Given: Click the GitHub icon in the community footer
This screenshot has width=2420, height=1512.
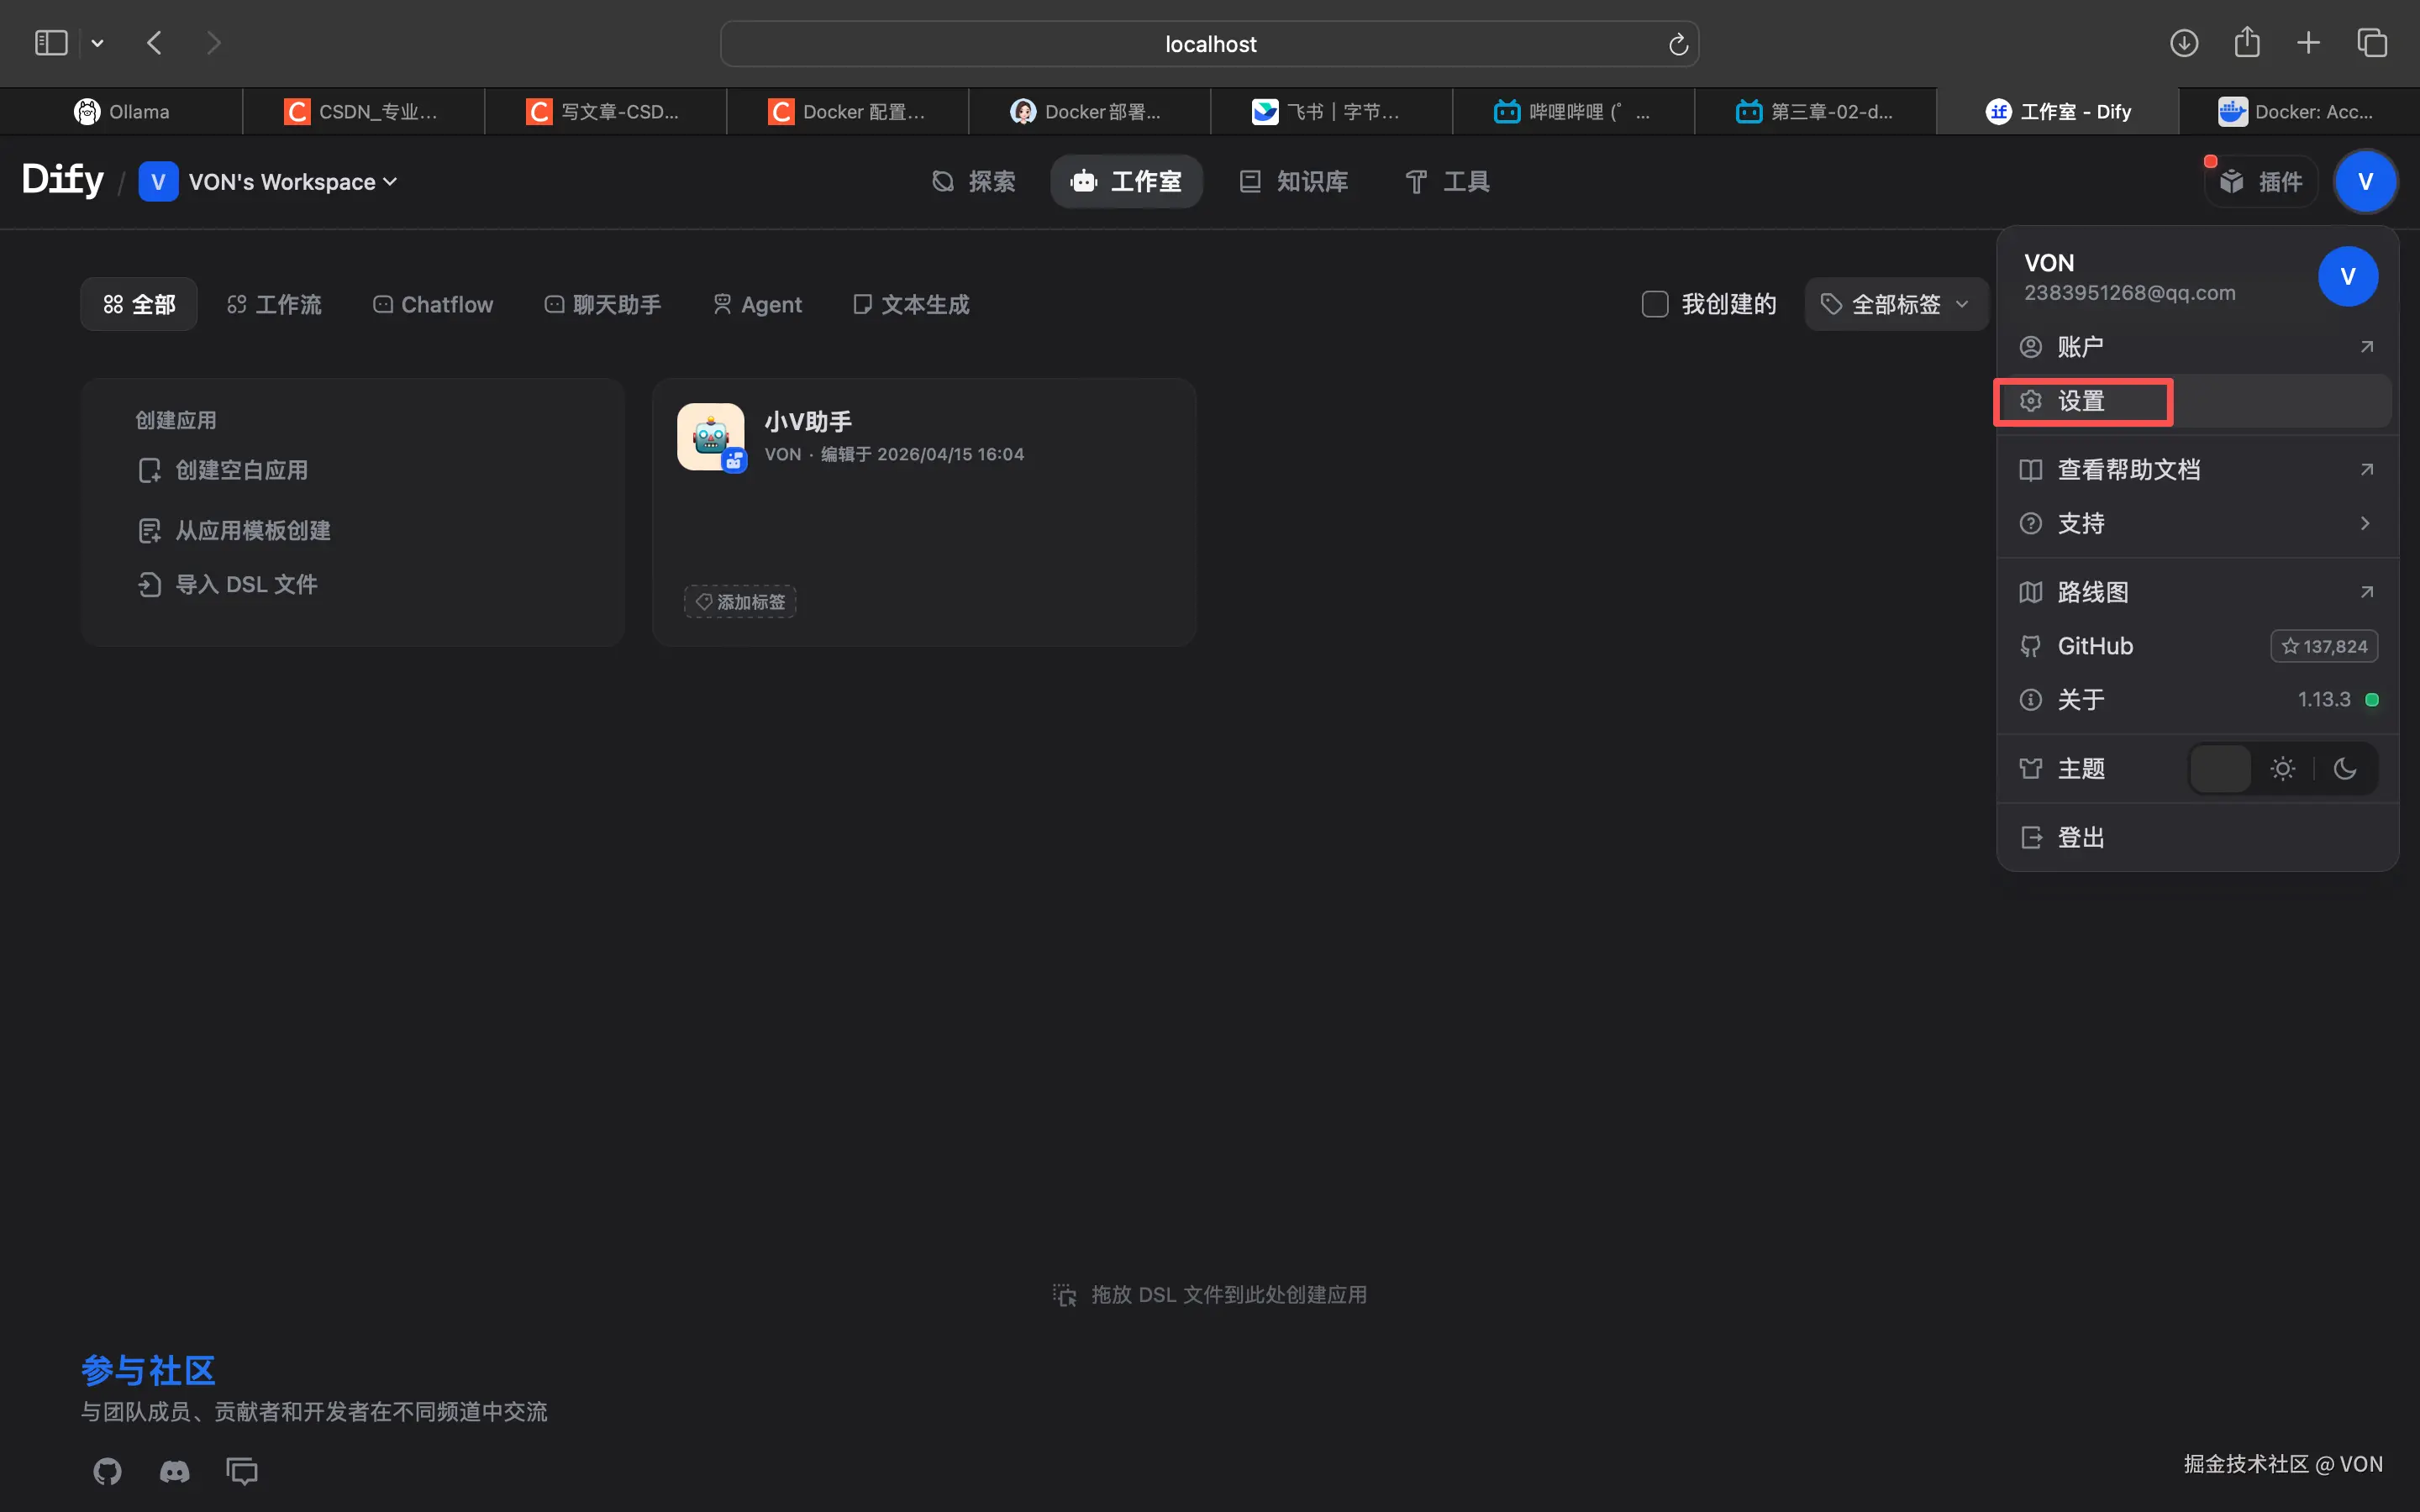Looking at the screenshot, I should [x=107, y=1471].
